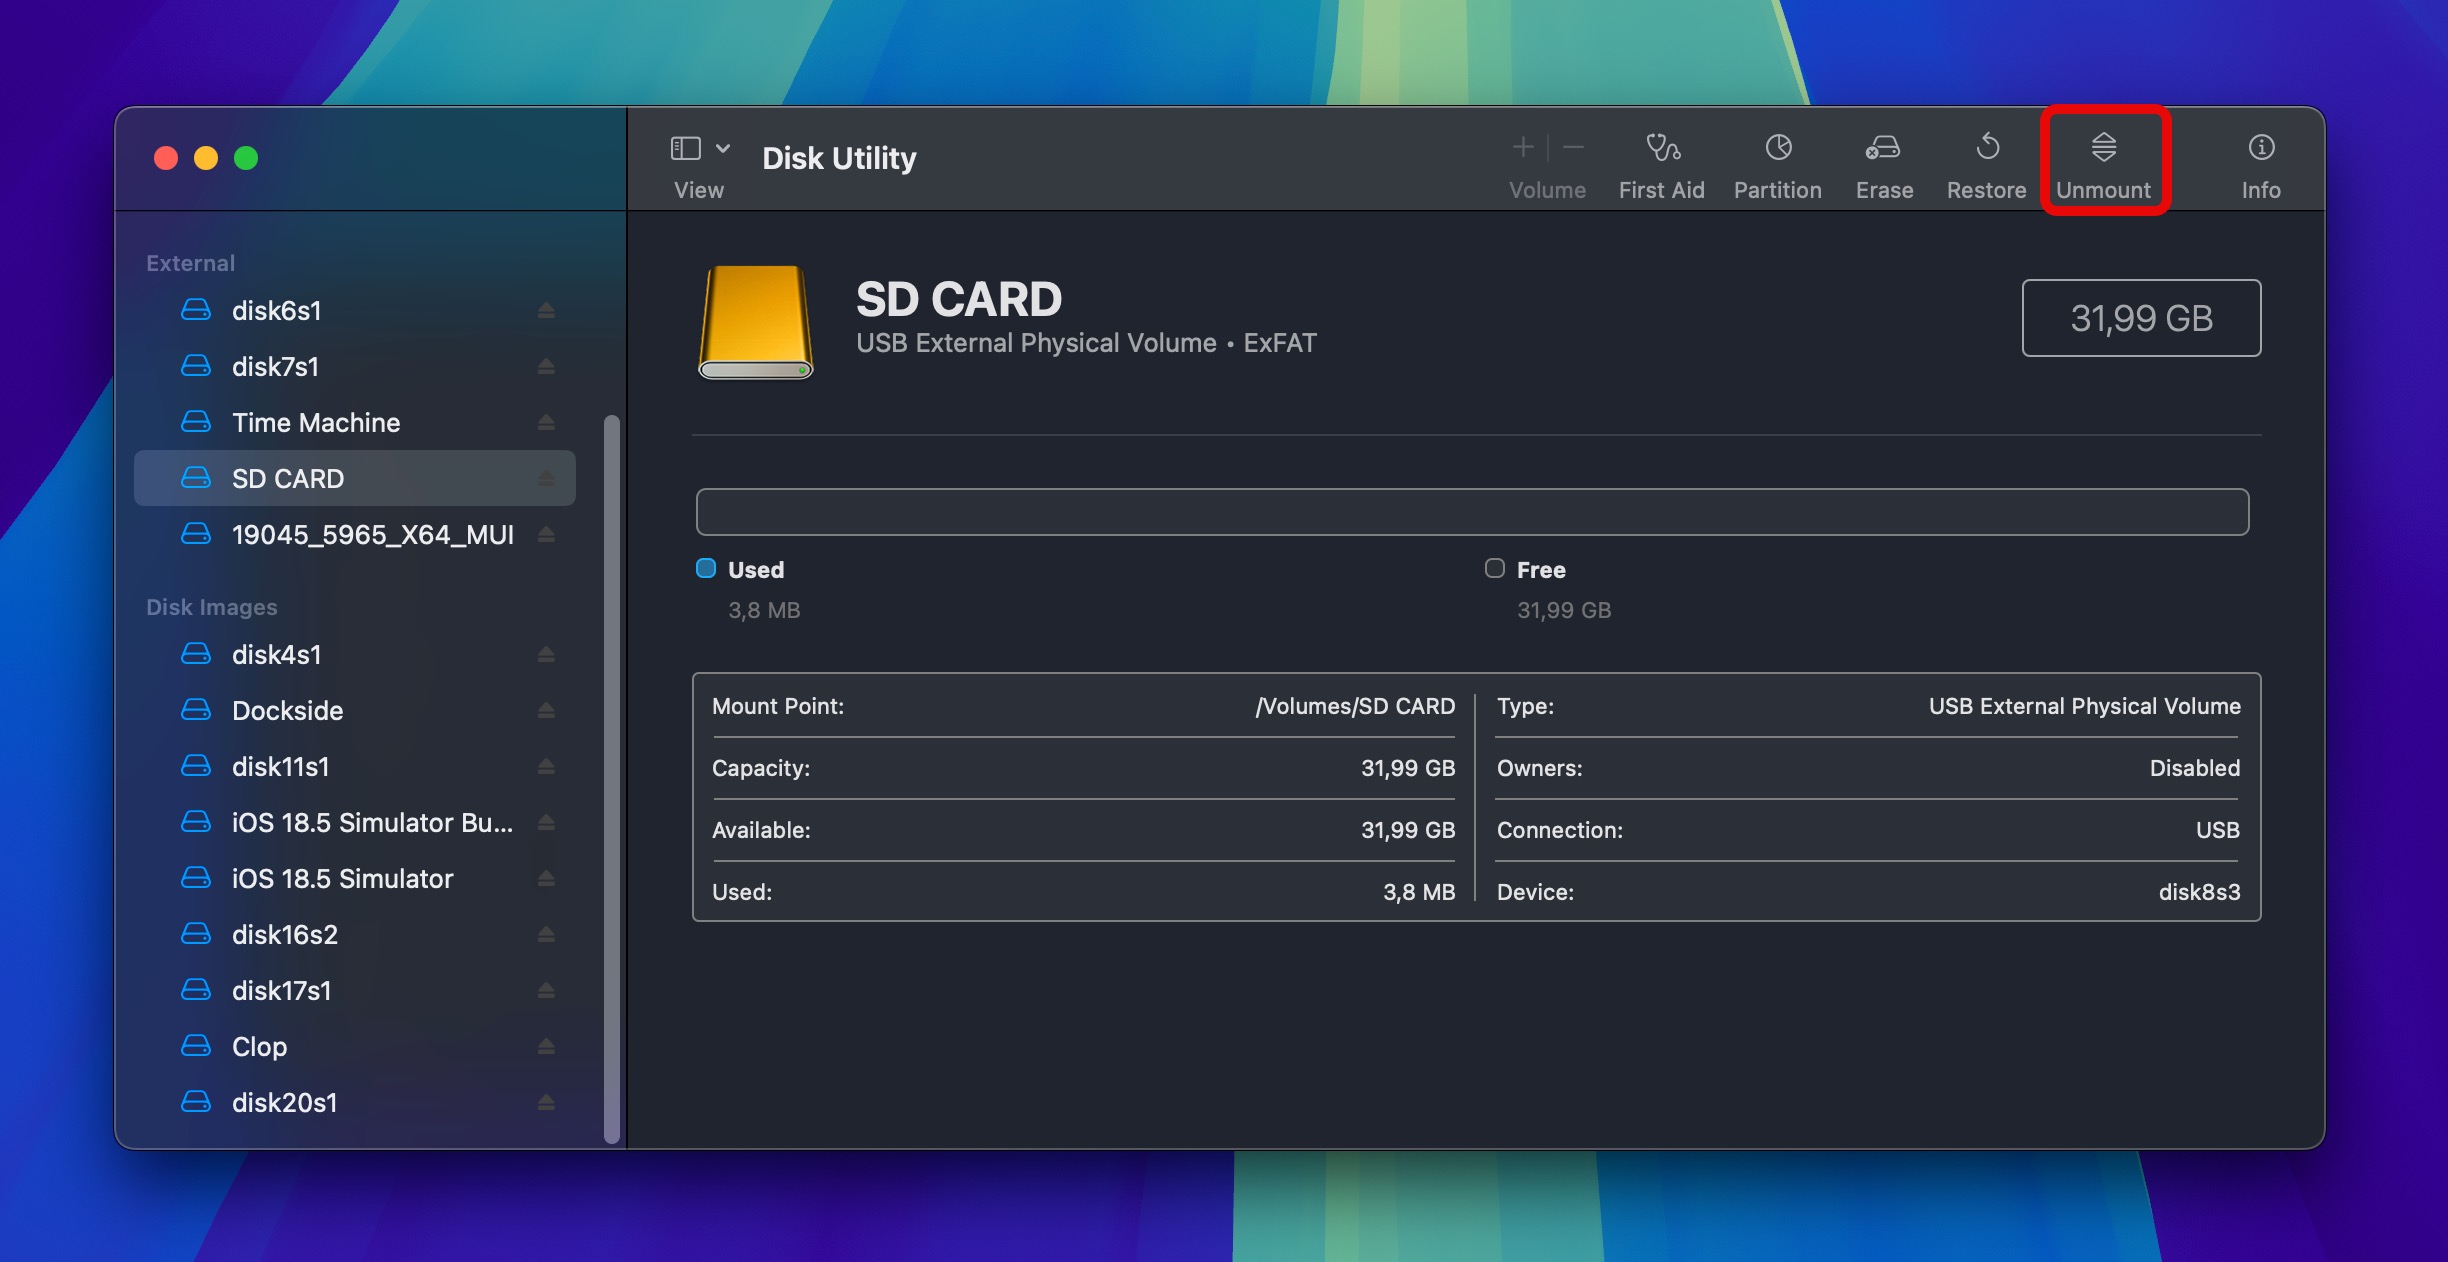Viewport: 2448px width, 1262px height.
Task: Click the Erase drive icon
Action: pyautogui.click(x=1883, y=148)
